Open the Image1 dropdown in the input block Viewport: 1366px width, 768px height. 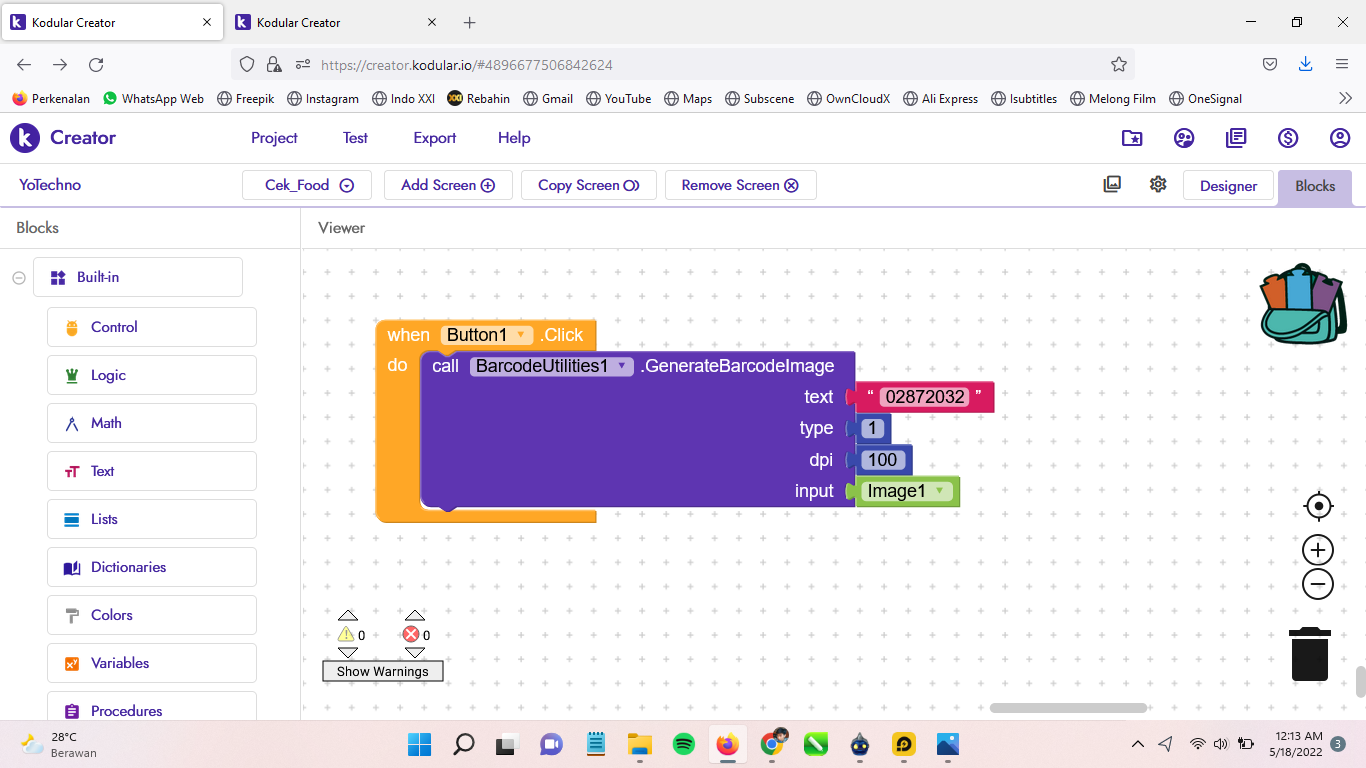(939, 491)
